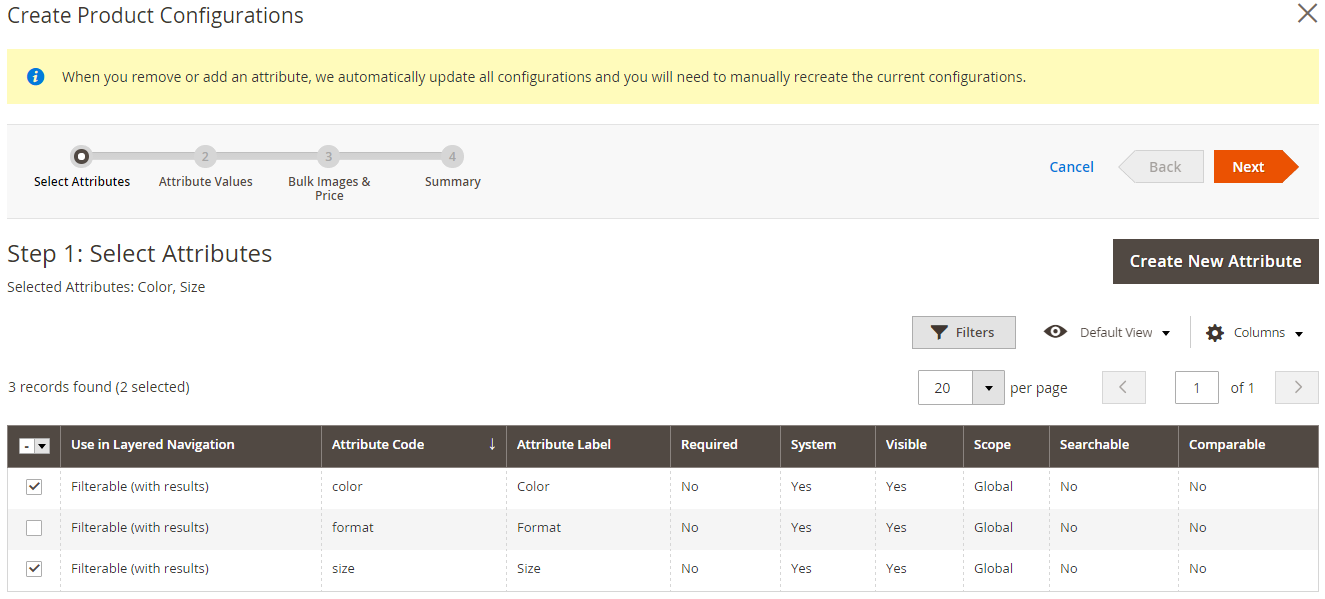The image size is (1325, 599).
Task: Click the eye icon for Default View
Action: pos(1055,332)
